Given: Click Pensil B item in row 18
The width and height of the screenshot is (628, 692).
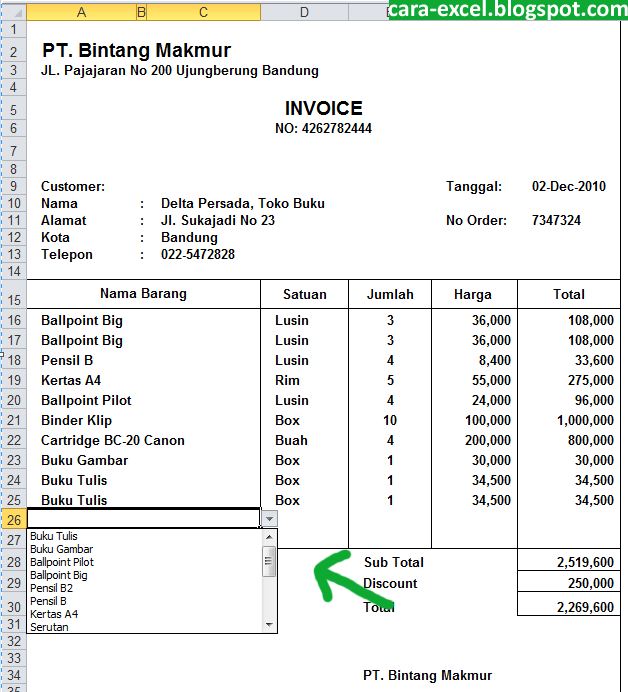Looking at the screenshot, I should (x=67, y=361).
